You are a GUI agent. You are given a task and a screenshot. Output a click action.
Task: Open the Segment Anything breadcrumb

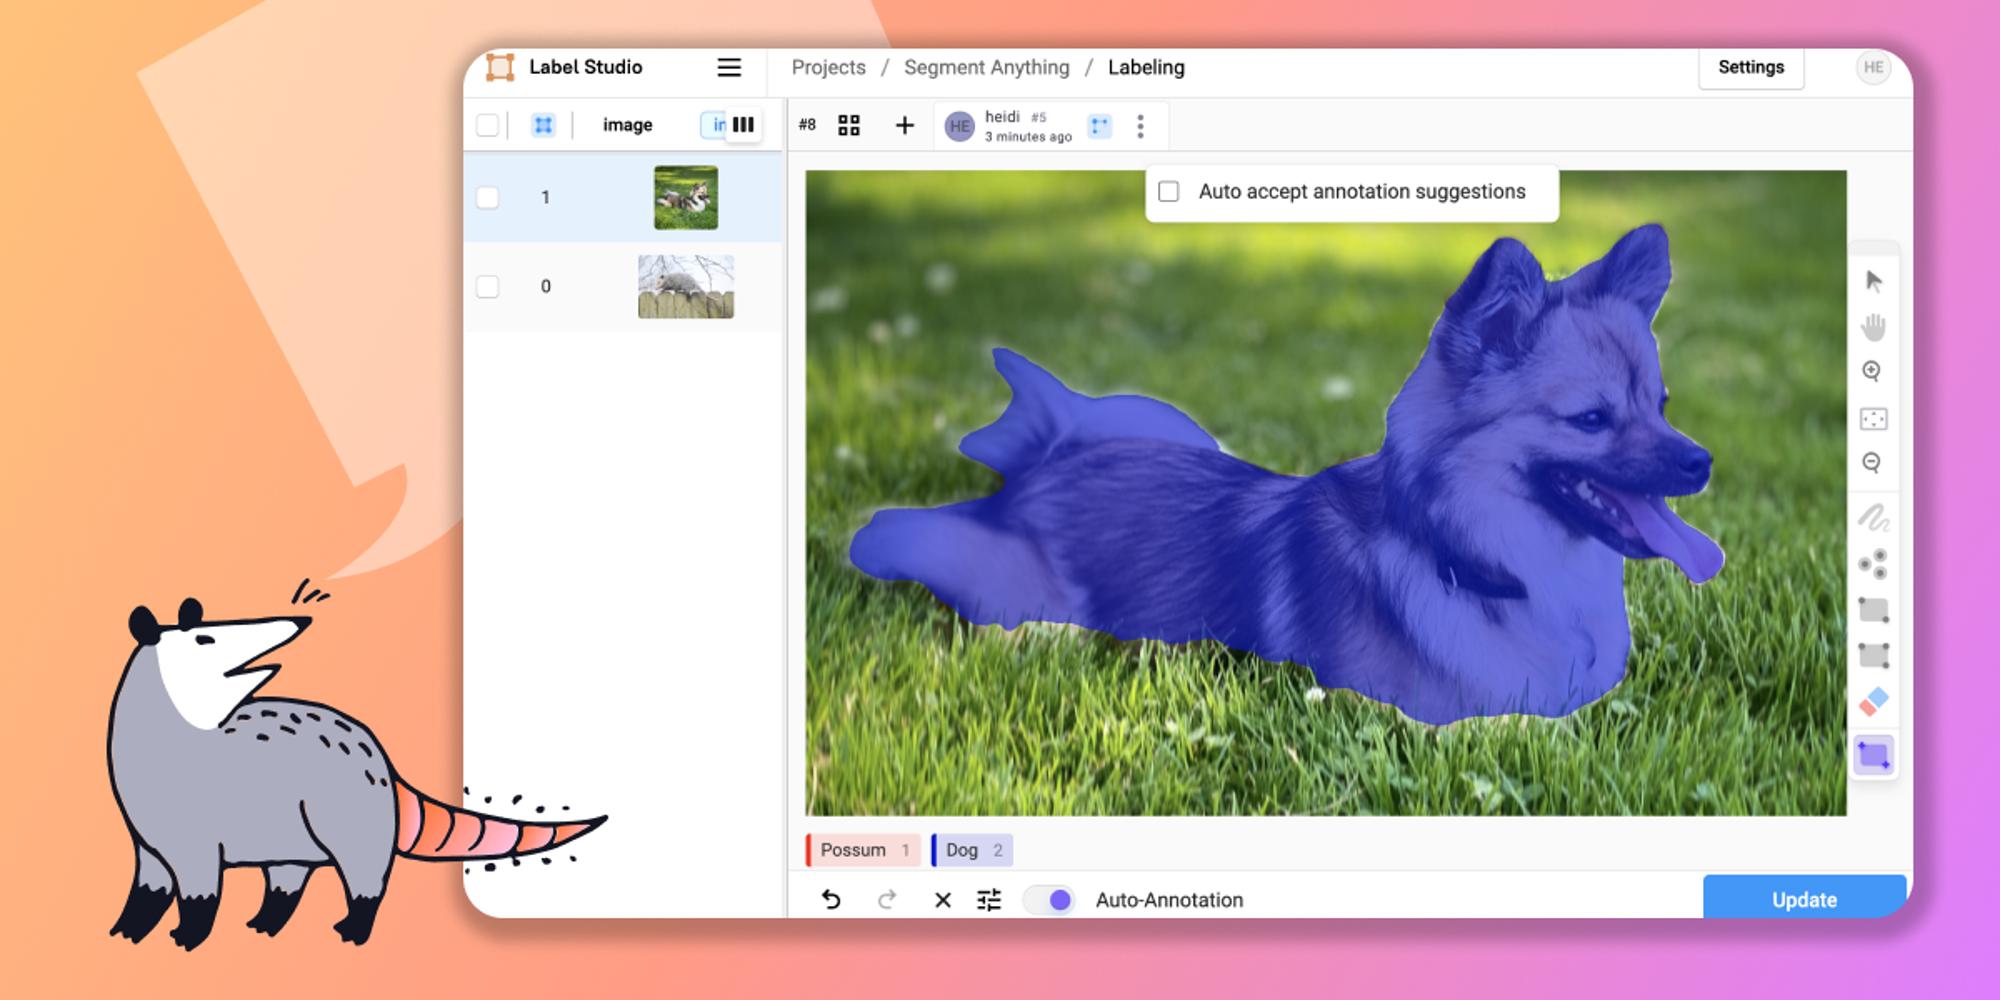[x=986, y=67]
